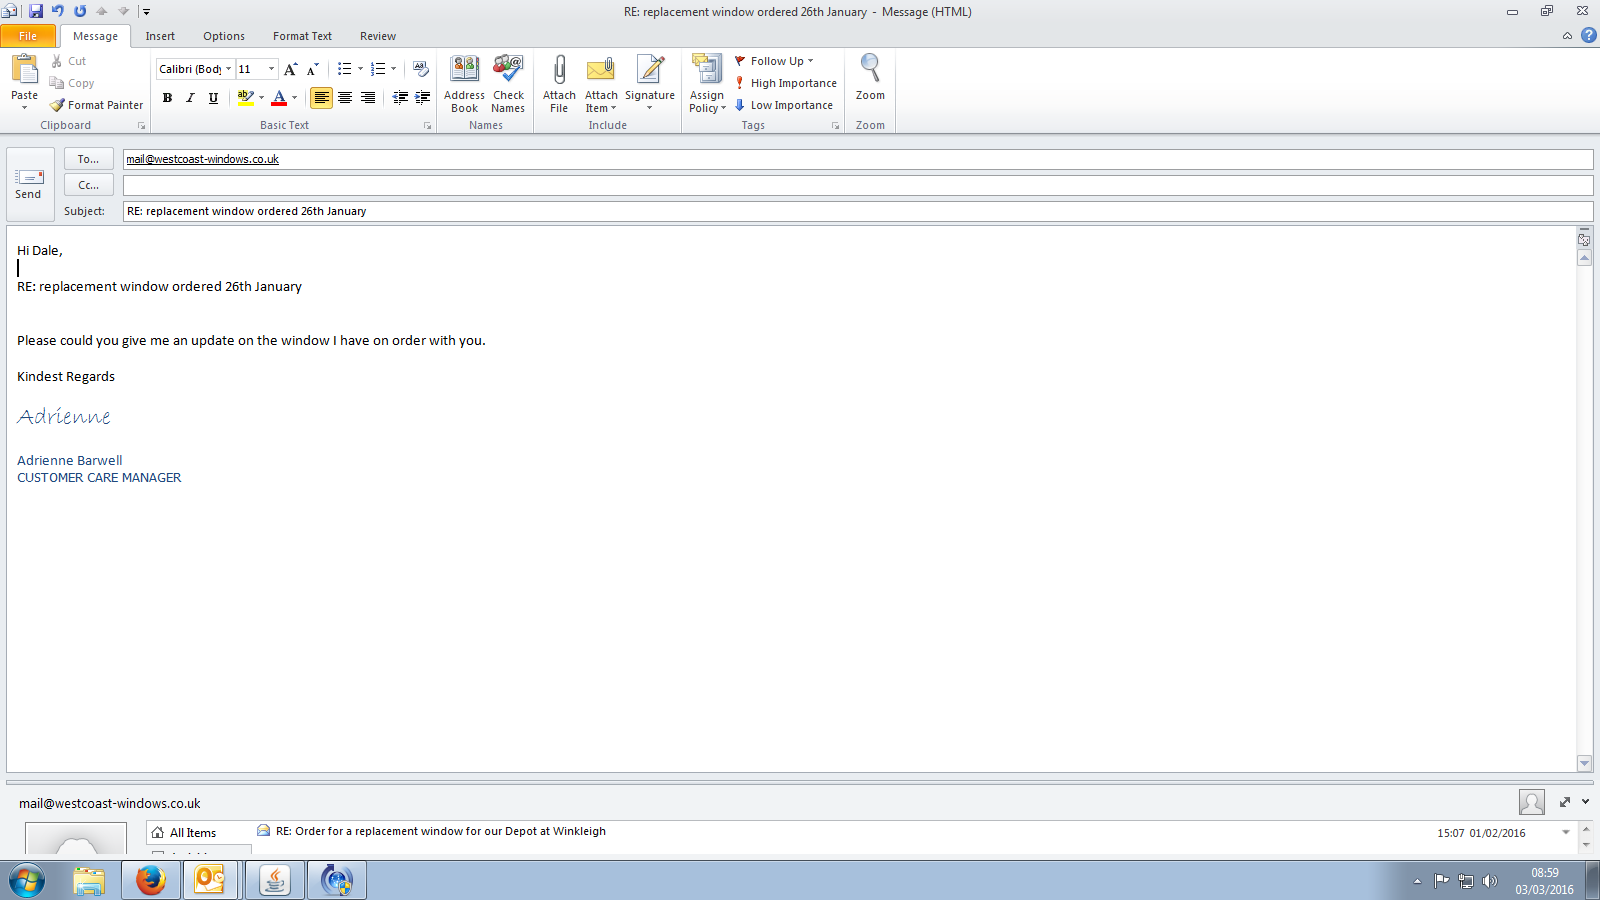Decrease the paragraph indent
1600x900 pixels.
(x=400, y=98)
